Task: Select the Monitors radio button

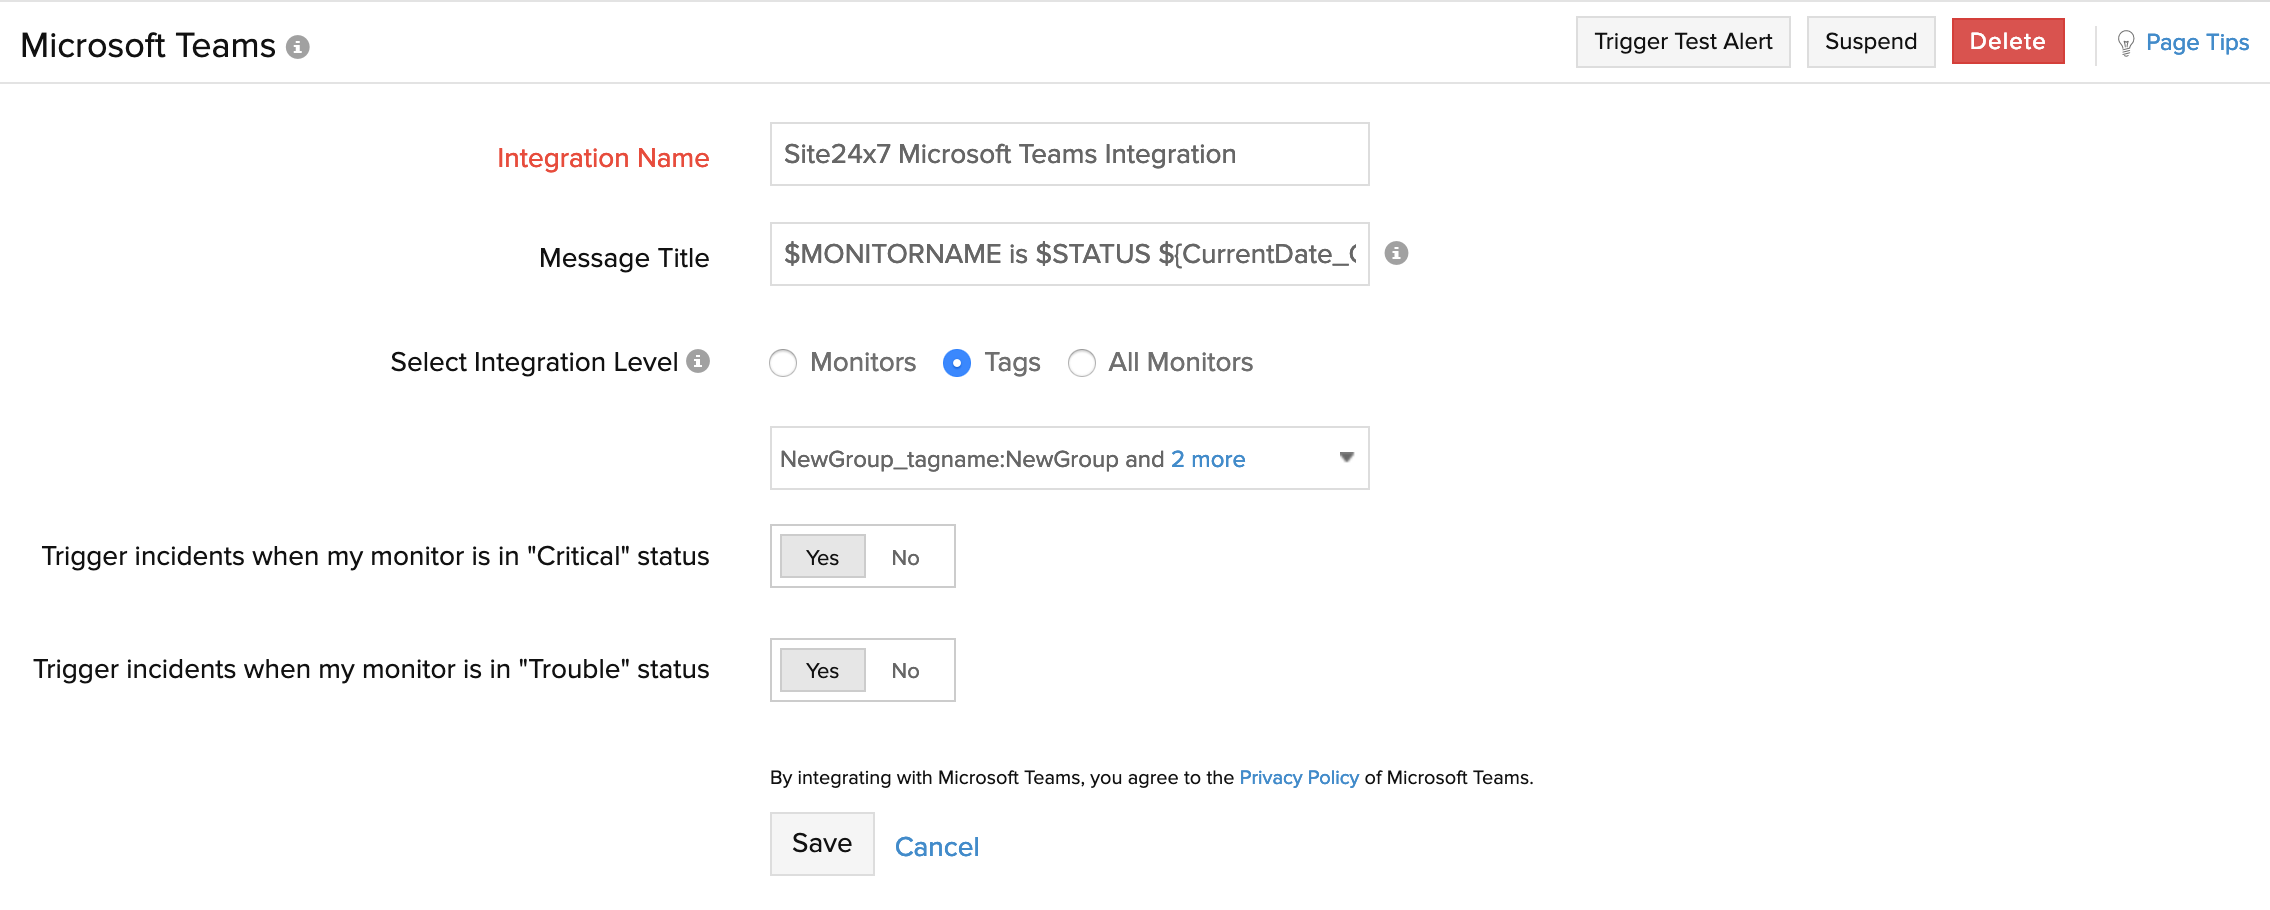Action: [783, 363]
